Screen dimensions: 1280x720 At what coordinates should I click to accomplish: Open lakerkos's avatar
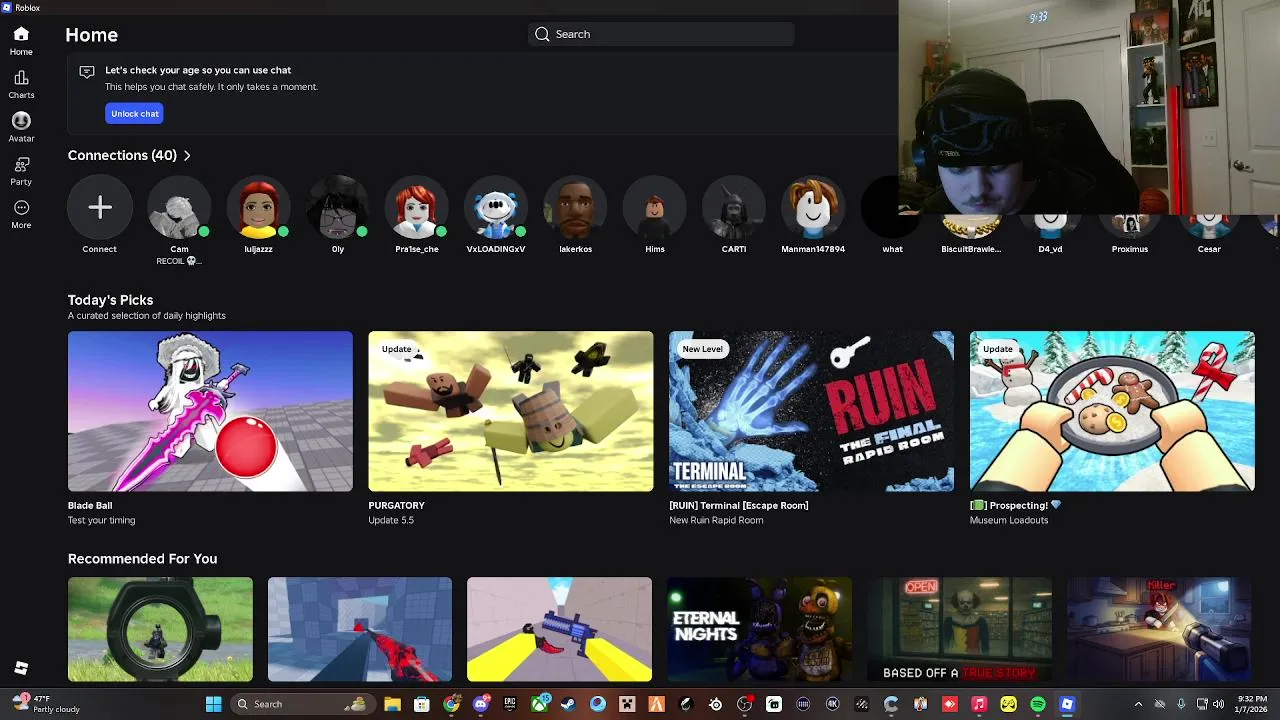(x=575, y=207)
